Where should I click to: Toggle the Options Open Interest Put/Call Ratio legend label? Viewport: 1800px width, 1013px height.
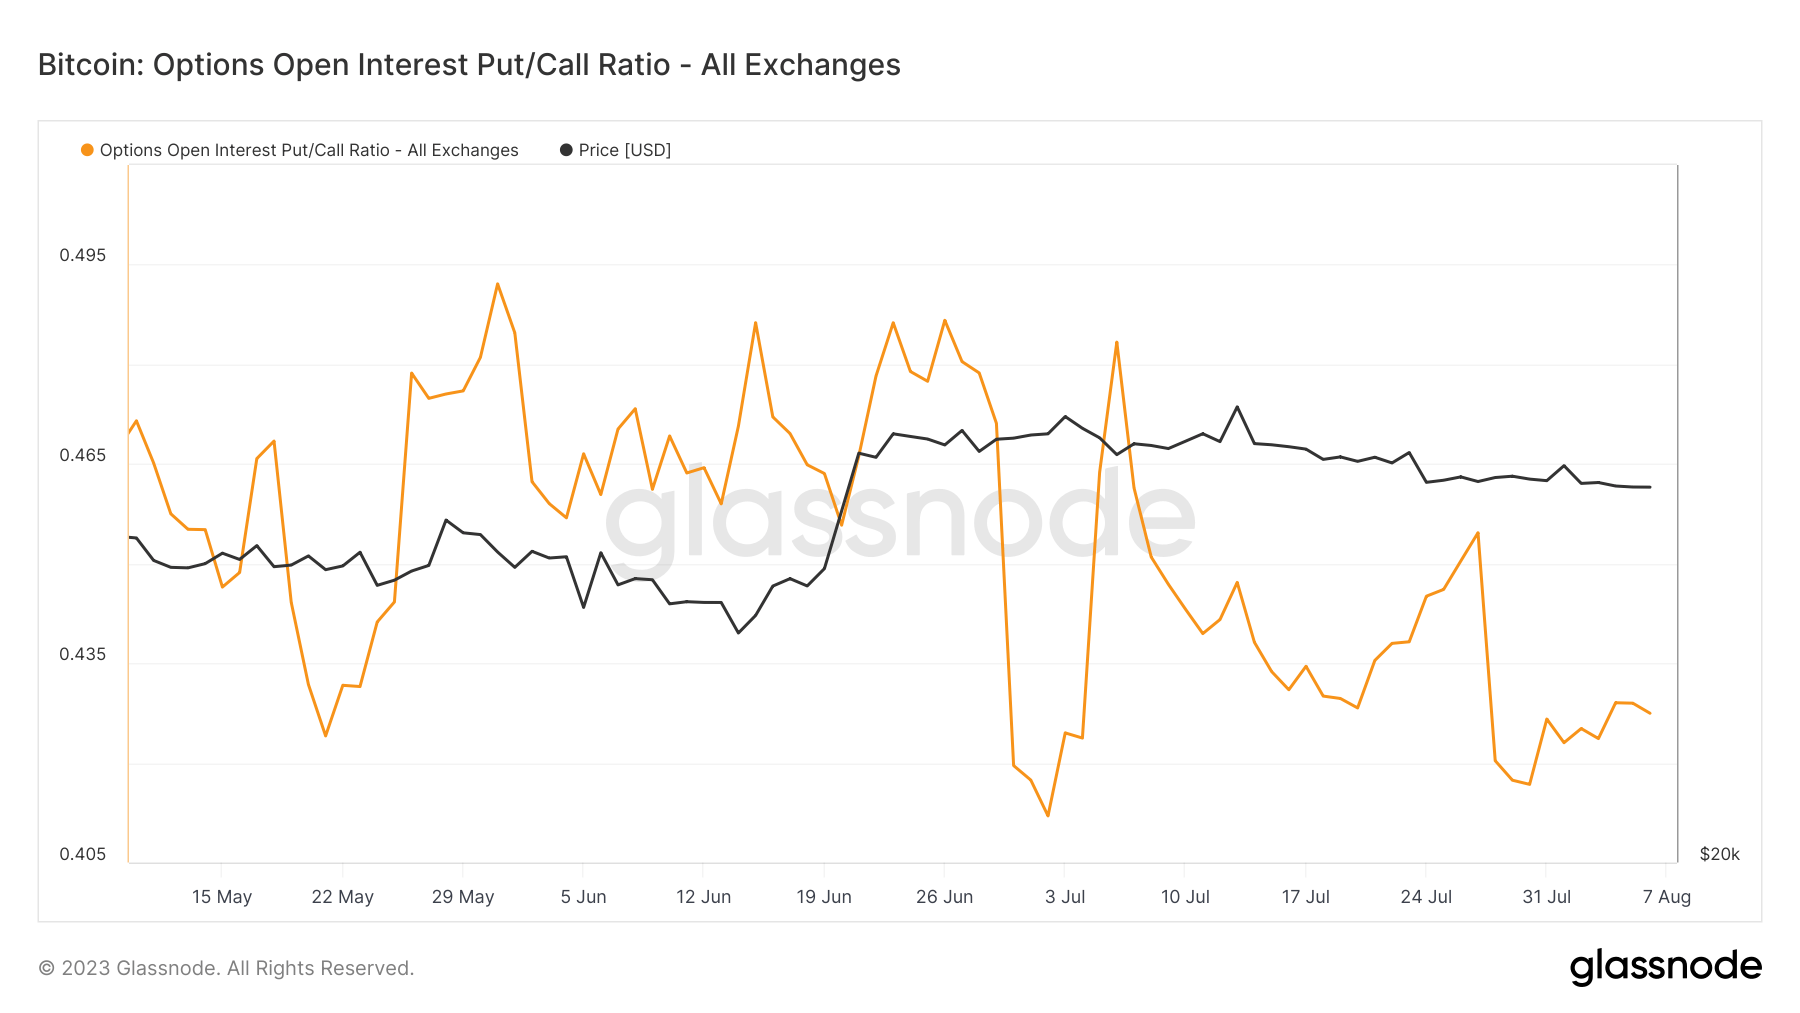coord(309,150)
